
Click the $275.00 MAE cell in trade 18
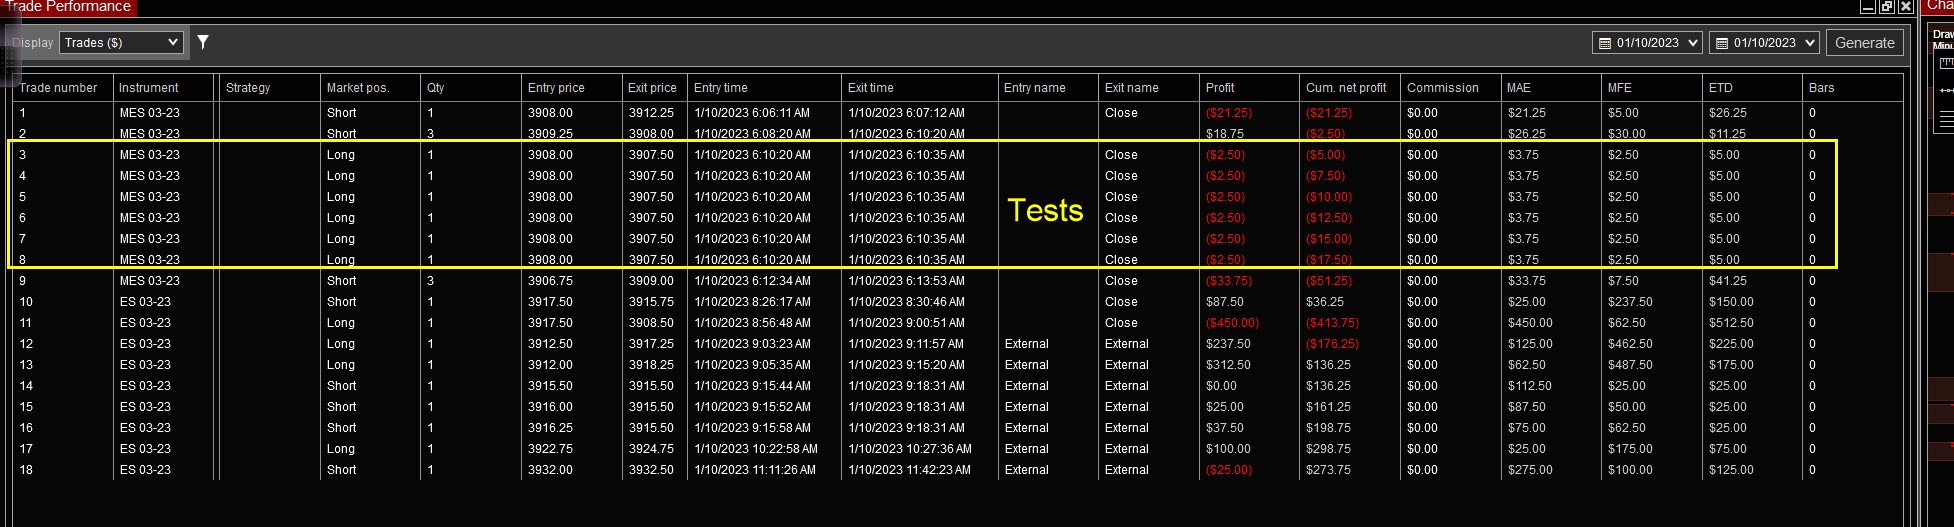coord(1530,470)
